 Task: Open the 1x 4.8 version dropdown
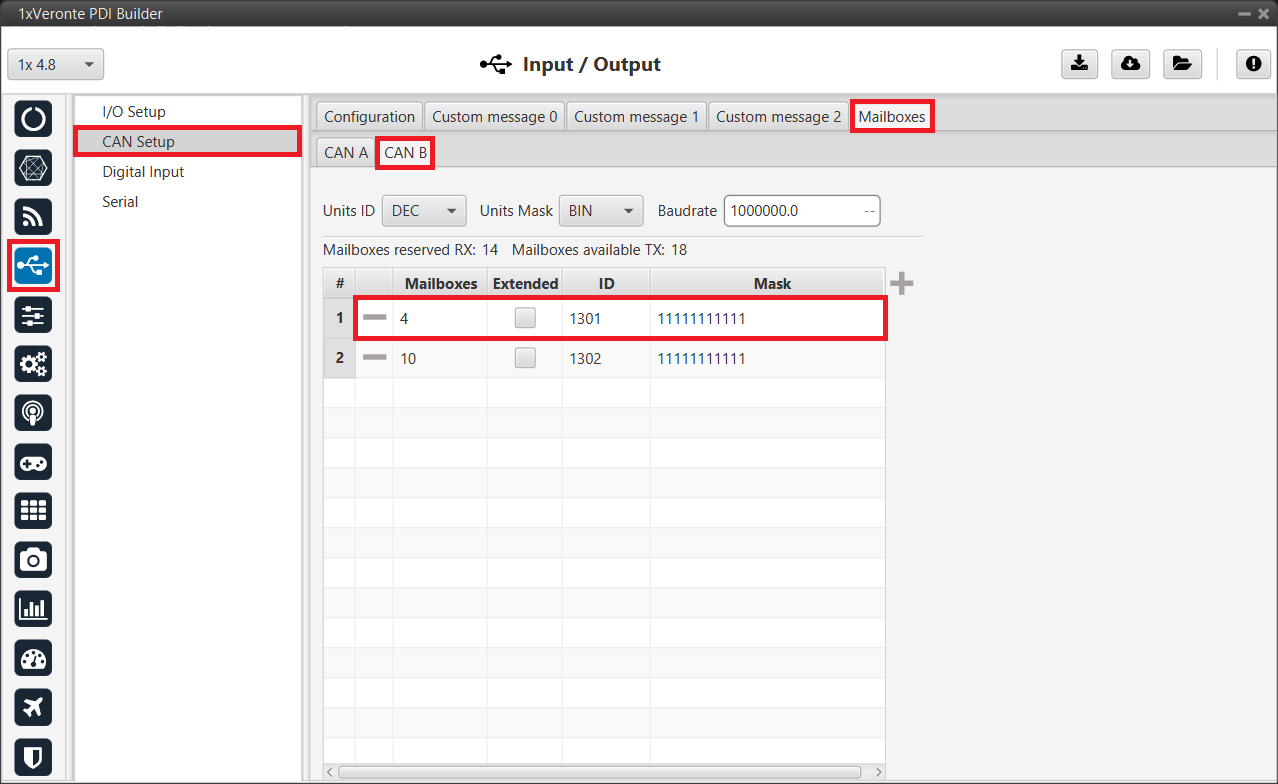pos(56,65)
